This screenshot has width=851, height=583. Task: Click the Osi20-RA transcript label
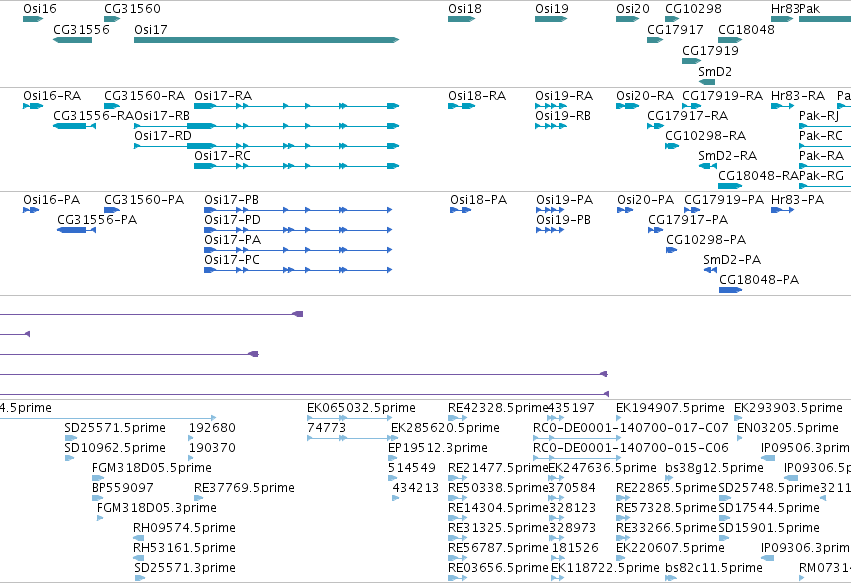pyautogui.click(x=645, y=96)
